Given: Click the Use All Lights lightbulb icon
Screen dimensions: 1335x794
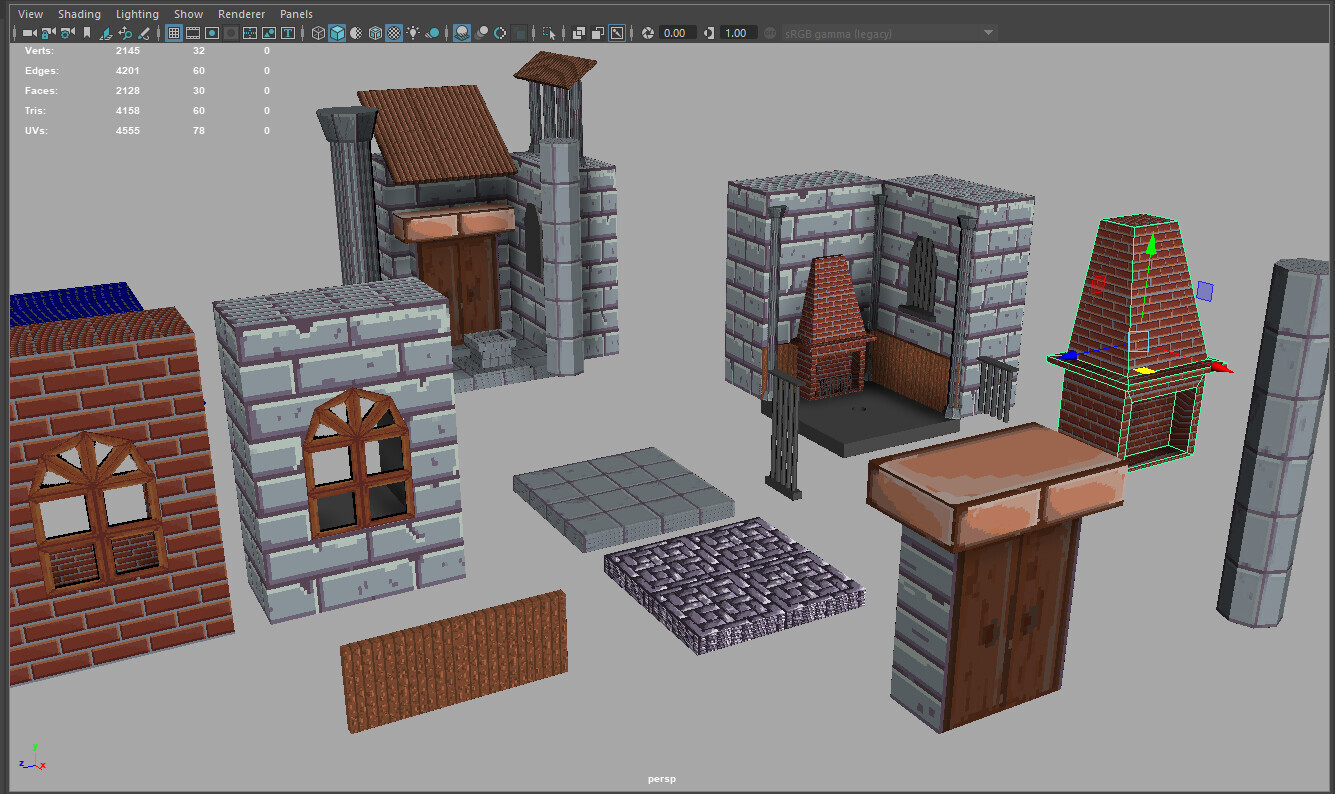Looking at the screenshot, I should (x=413, y=33).
